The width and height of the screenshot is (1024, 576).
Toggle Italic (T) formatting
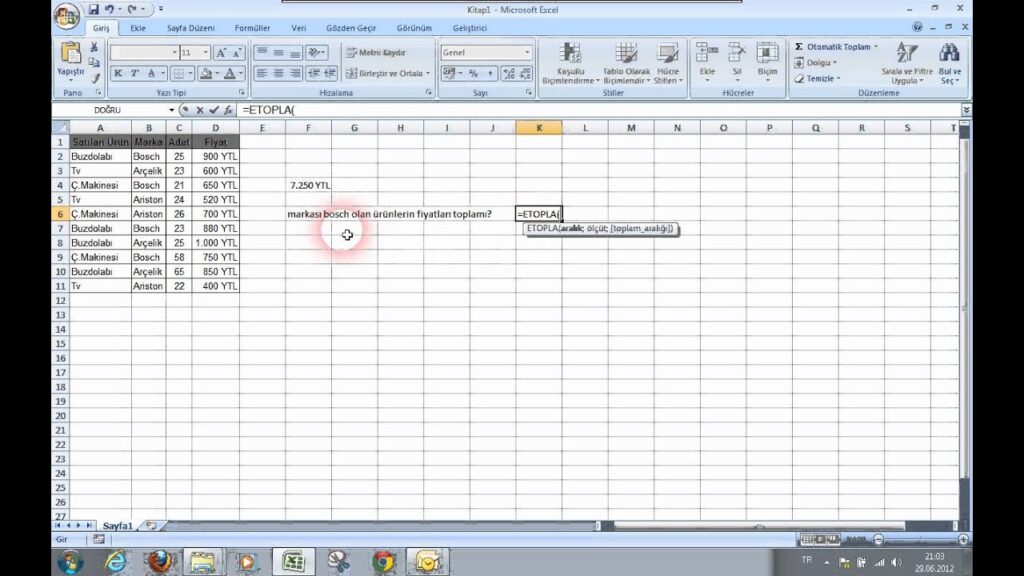click(x=135, y=73)
